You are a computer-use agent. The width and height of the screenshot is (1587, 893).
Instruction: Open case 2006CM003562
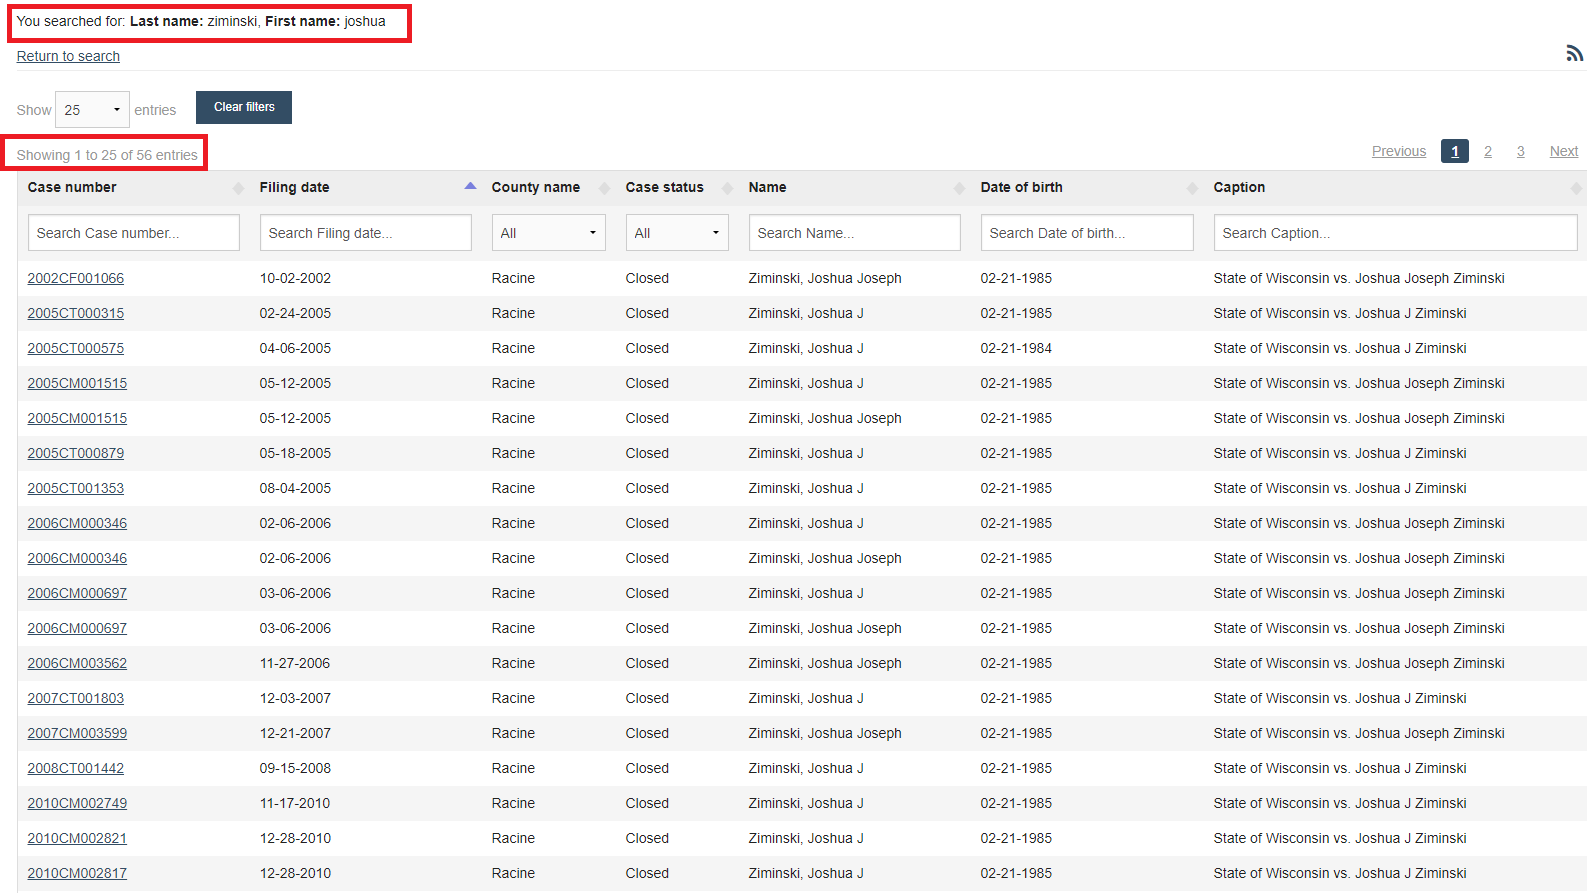coord(77,663)
